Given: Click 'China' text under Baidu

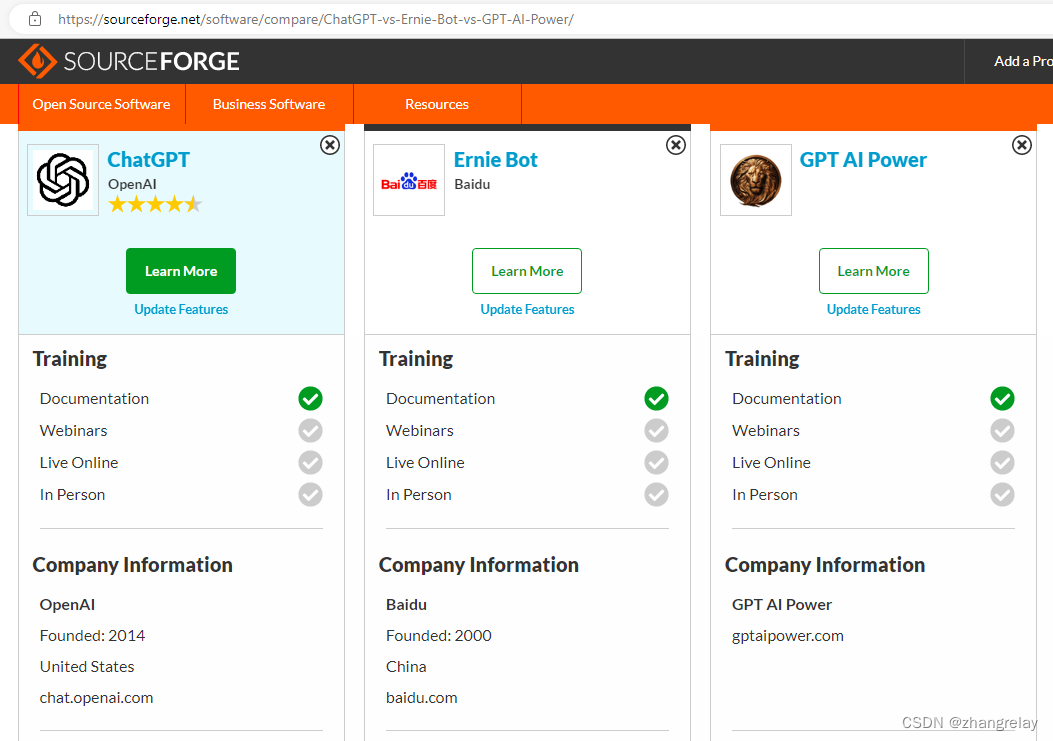Looking at the screenshot, I should pos(406,666).
